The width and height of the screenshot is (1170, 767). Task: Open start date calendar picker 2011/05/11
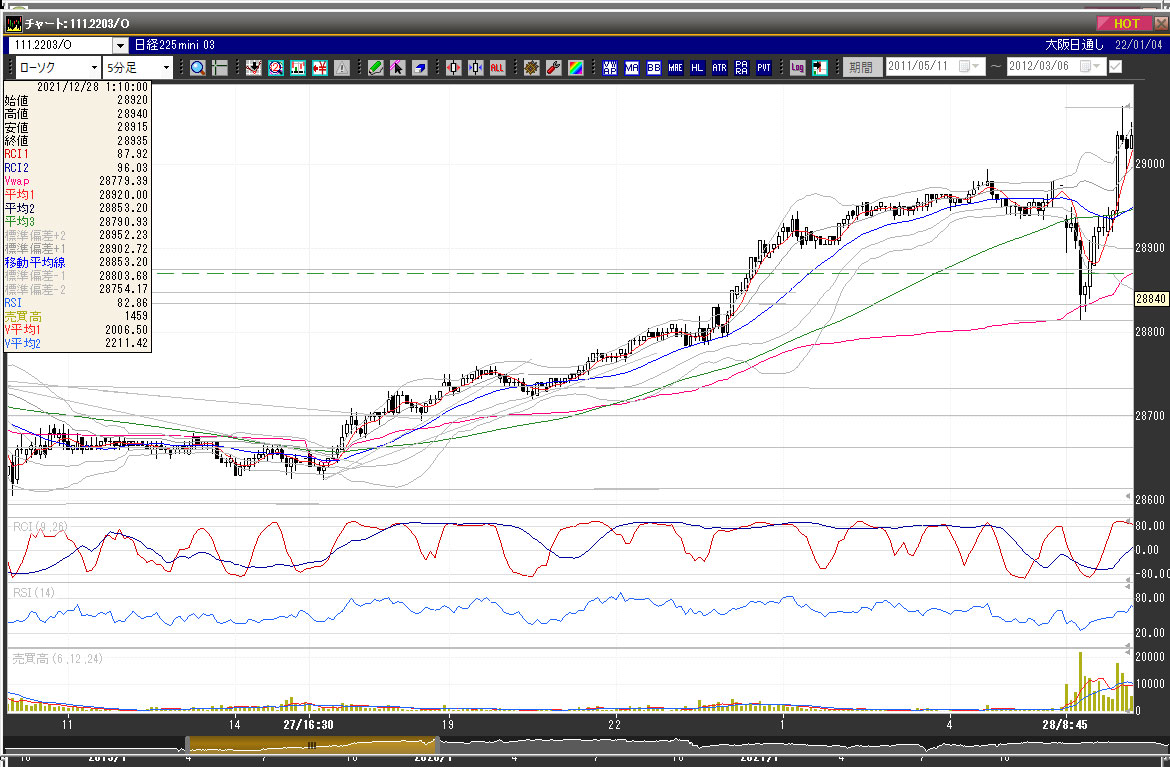tap(966, 67)
